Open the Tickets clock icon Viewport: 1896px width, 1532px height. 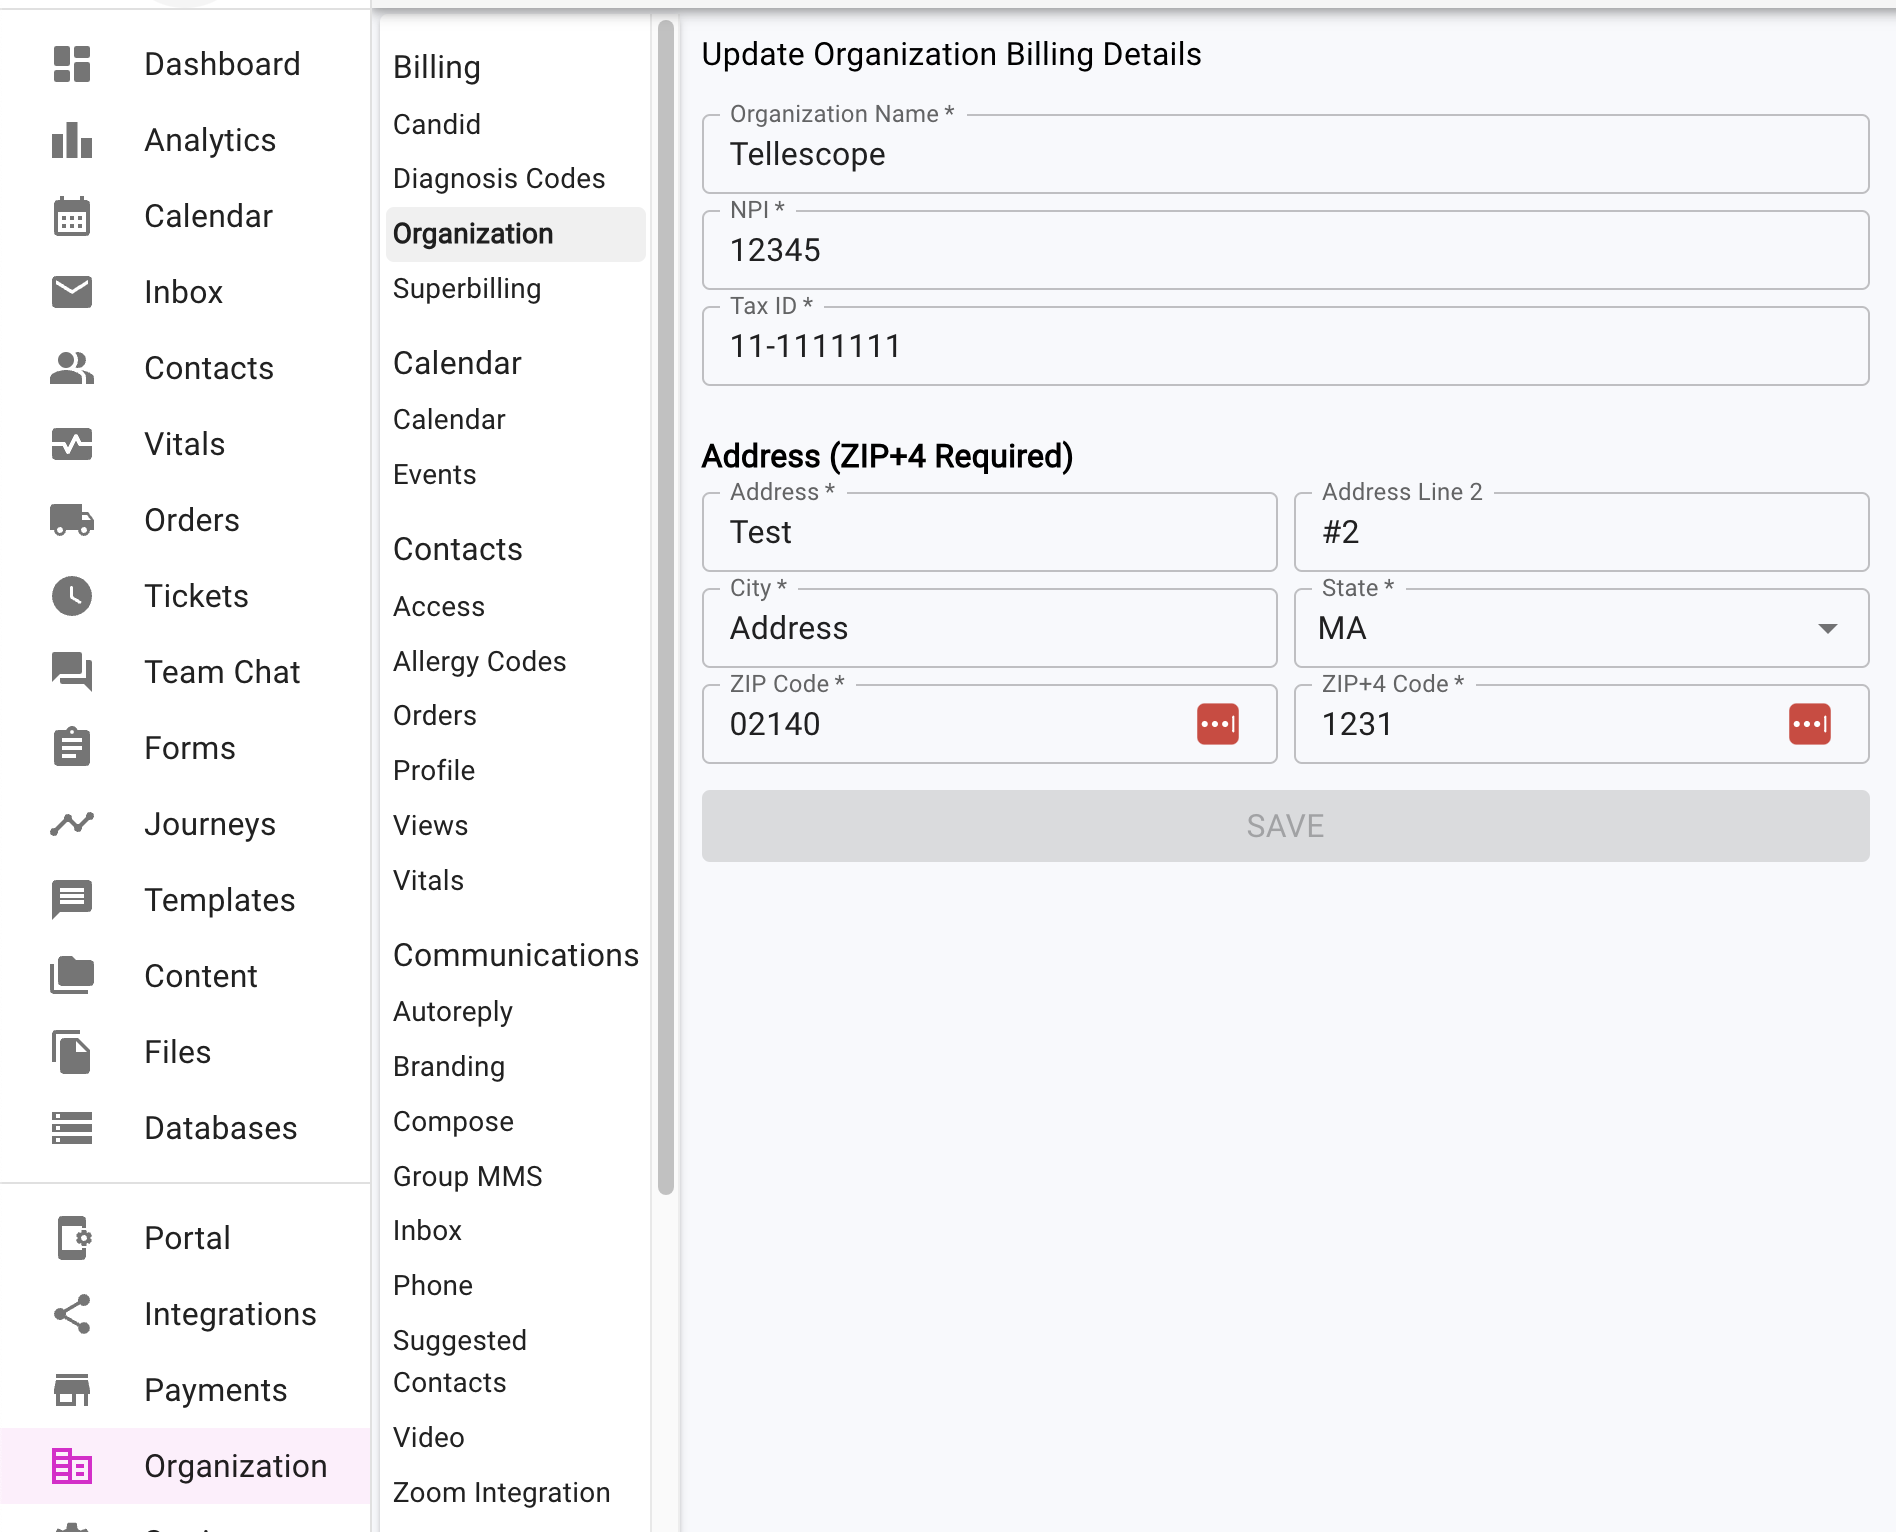(x=72, y=596)
